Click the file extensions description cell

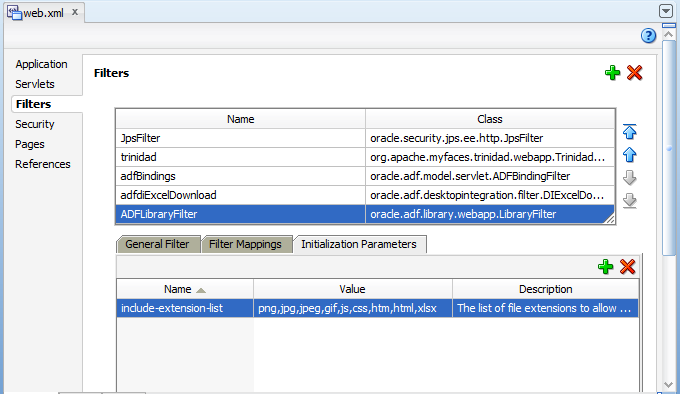(546, 308)
